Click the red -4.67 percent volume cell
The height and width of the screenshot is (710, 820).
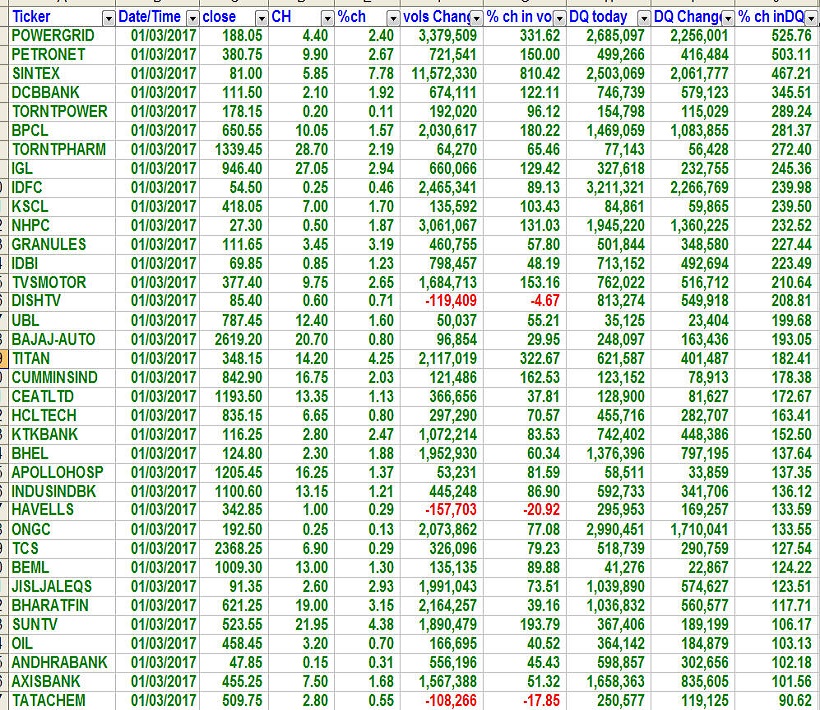525,301
